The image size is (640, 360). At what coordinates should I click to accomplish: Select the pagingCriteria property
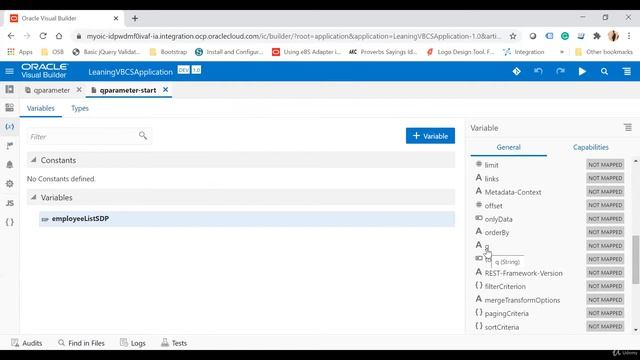click(x=506, y=313)
